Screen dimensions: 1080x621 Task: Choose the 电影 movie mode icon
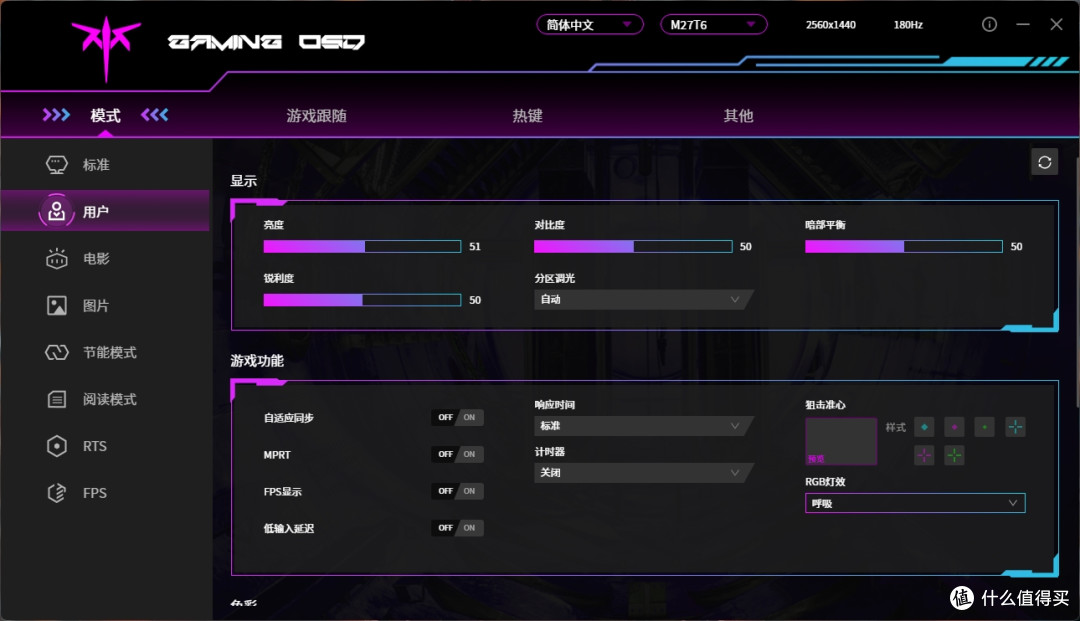coord(56,259)
